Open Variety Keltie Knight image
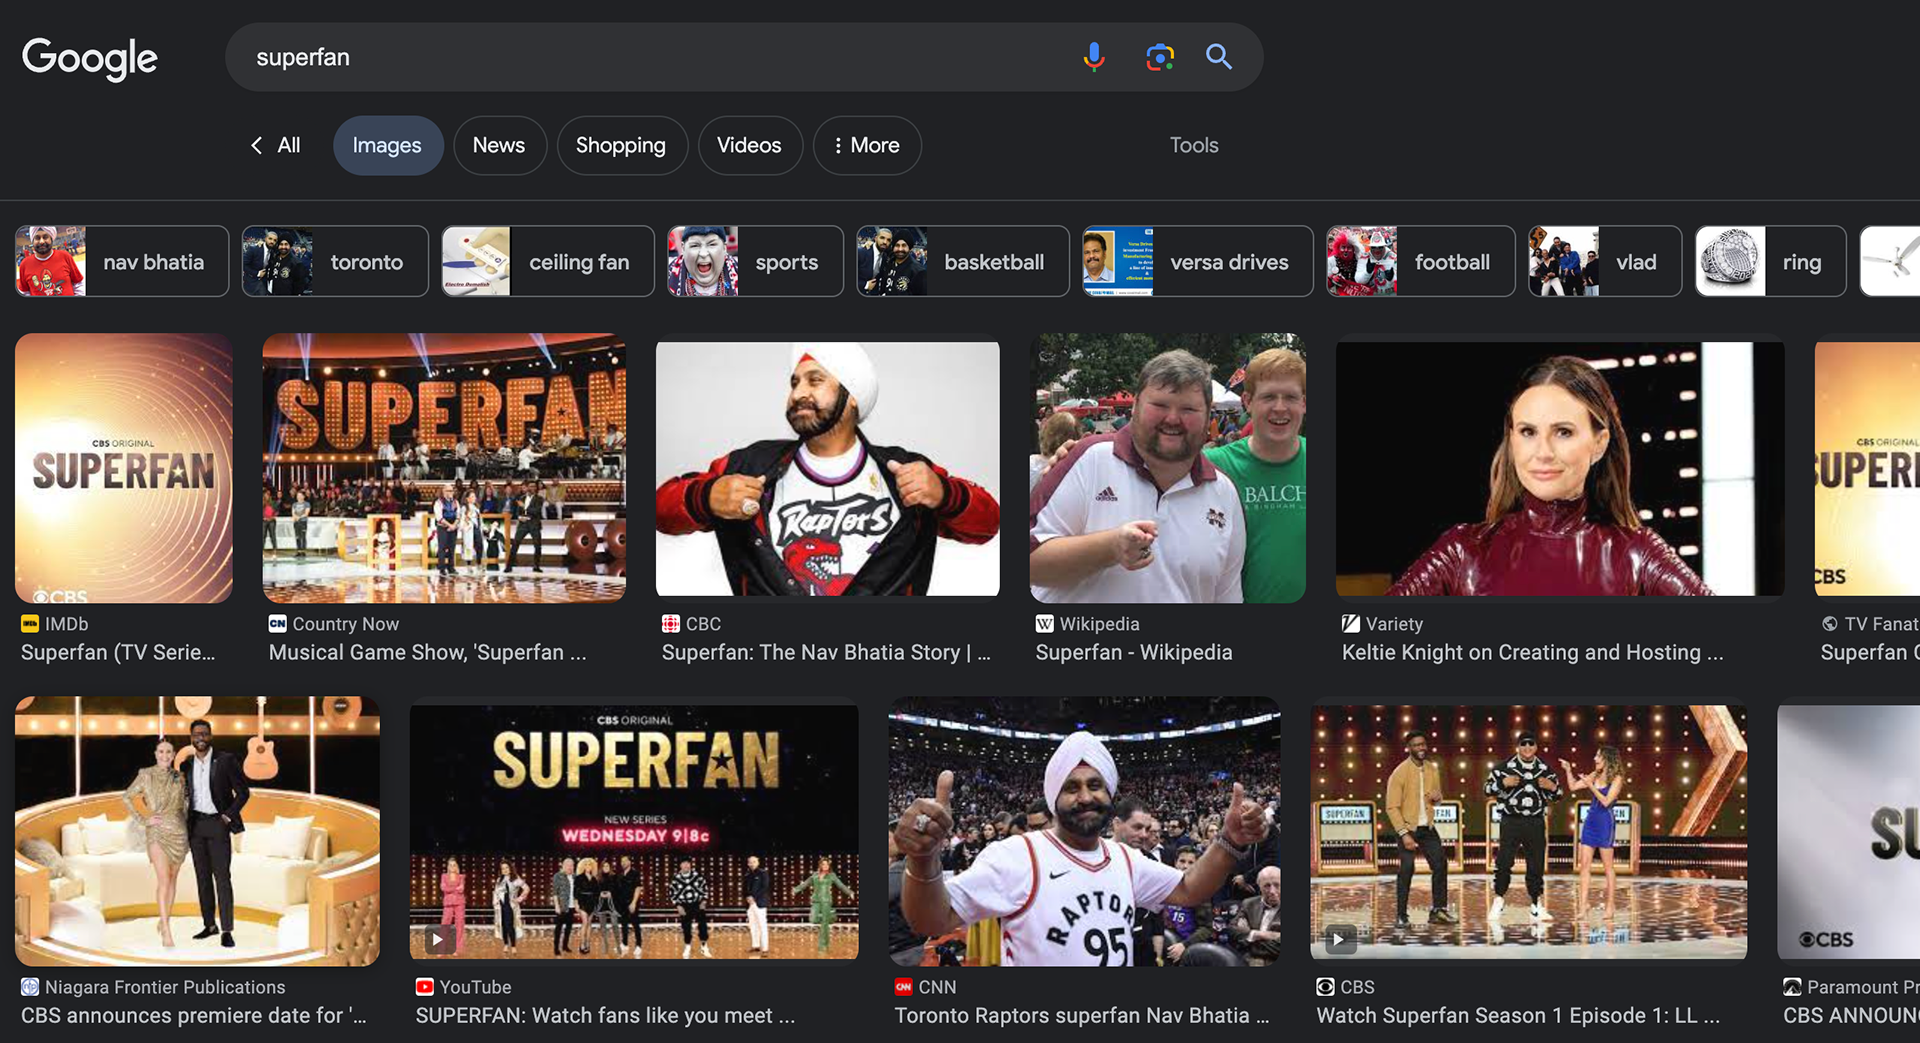Screen dimensions: 1920x1043 tap(1560, 468)
